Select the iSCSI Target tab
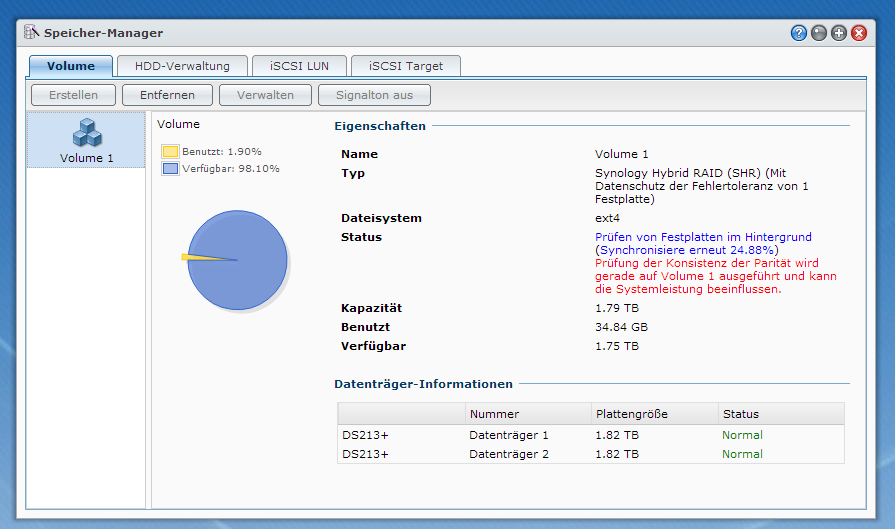The image size is (895, 529). [406, 66]
